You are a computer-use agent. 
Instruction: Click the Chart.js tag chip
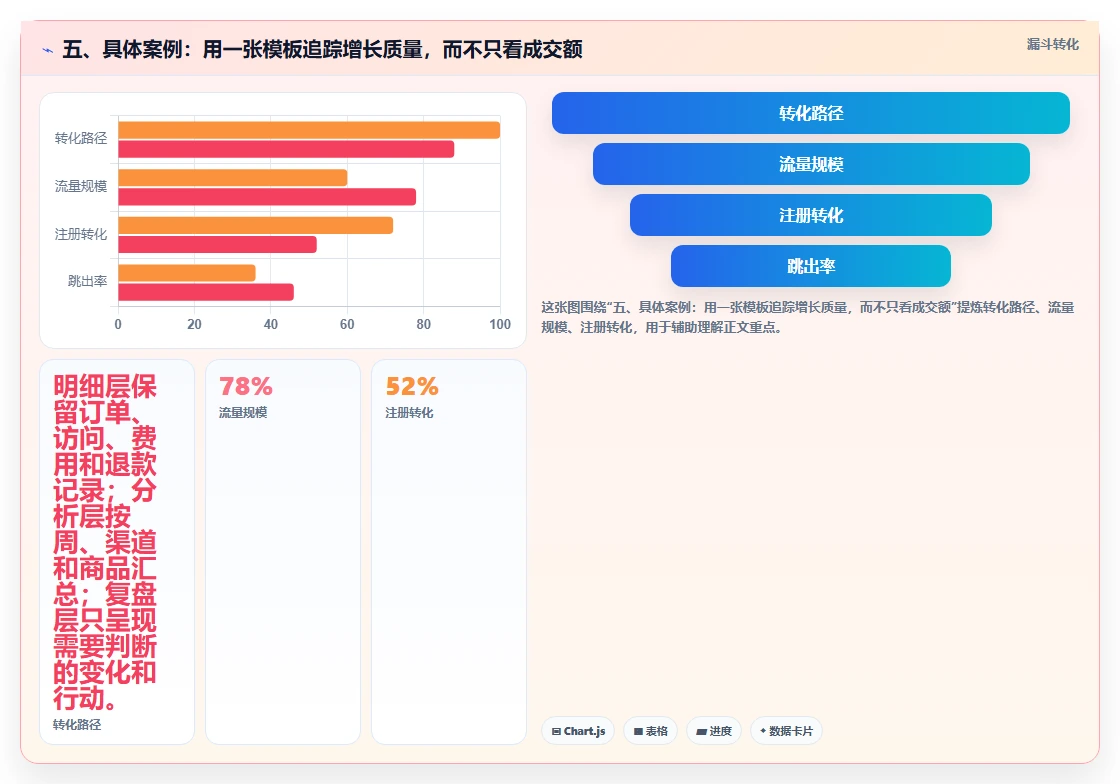[578, 731]
